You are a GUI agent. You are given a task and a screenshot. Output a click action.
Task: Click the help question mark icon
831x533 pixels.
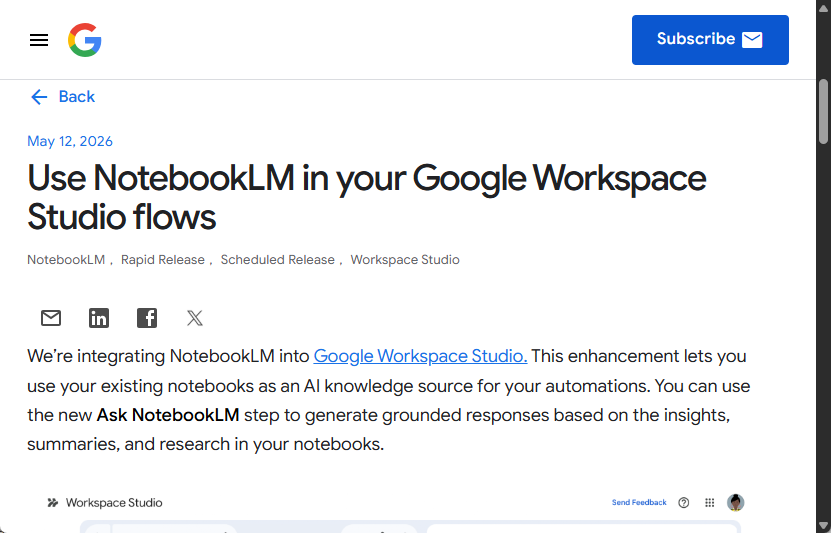point(684,502)
